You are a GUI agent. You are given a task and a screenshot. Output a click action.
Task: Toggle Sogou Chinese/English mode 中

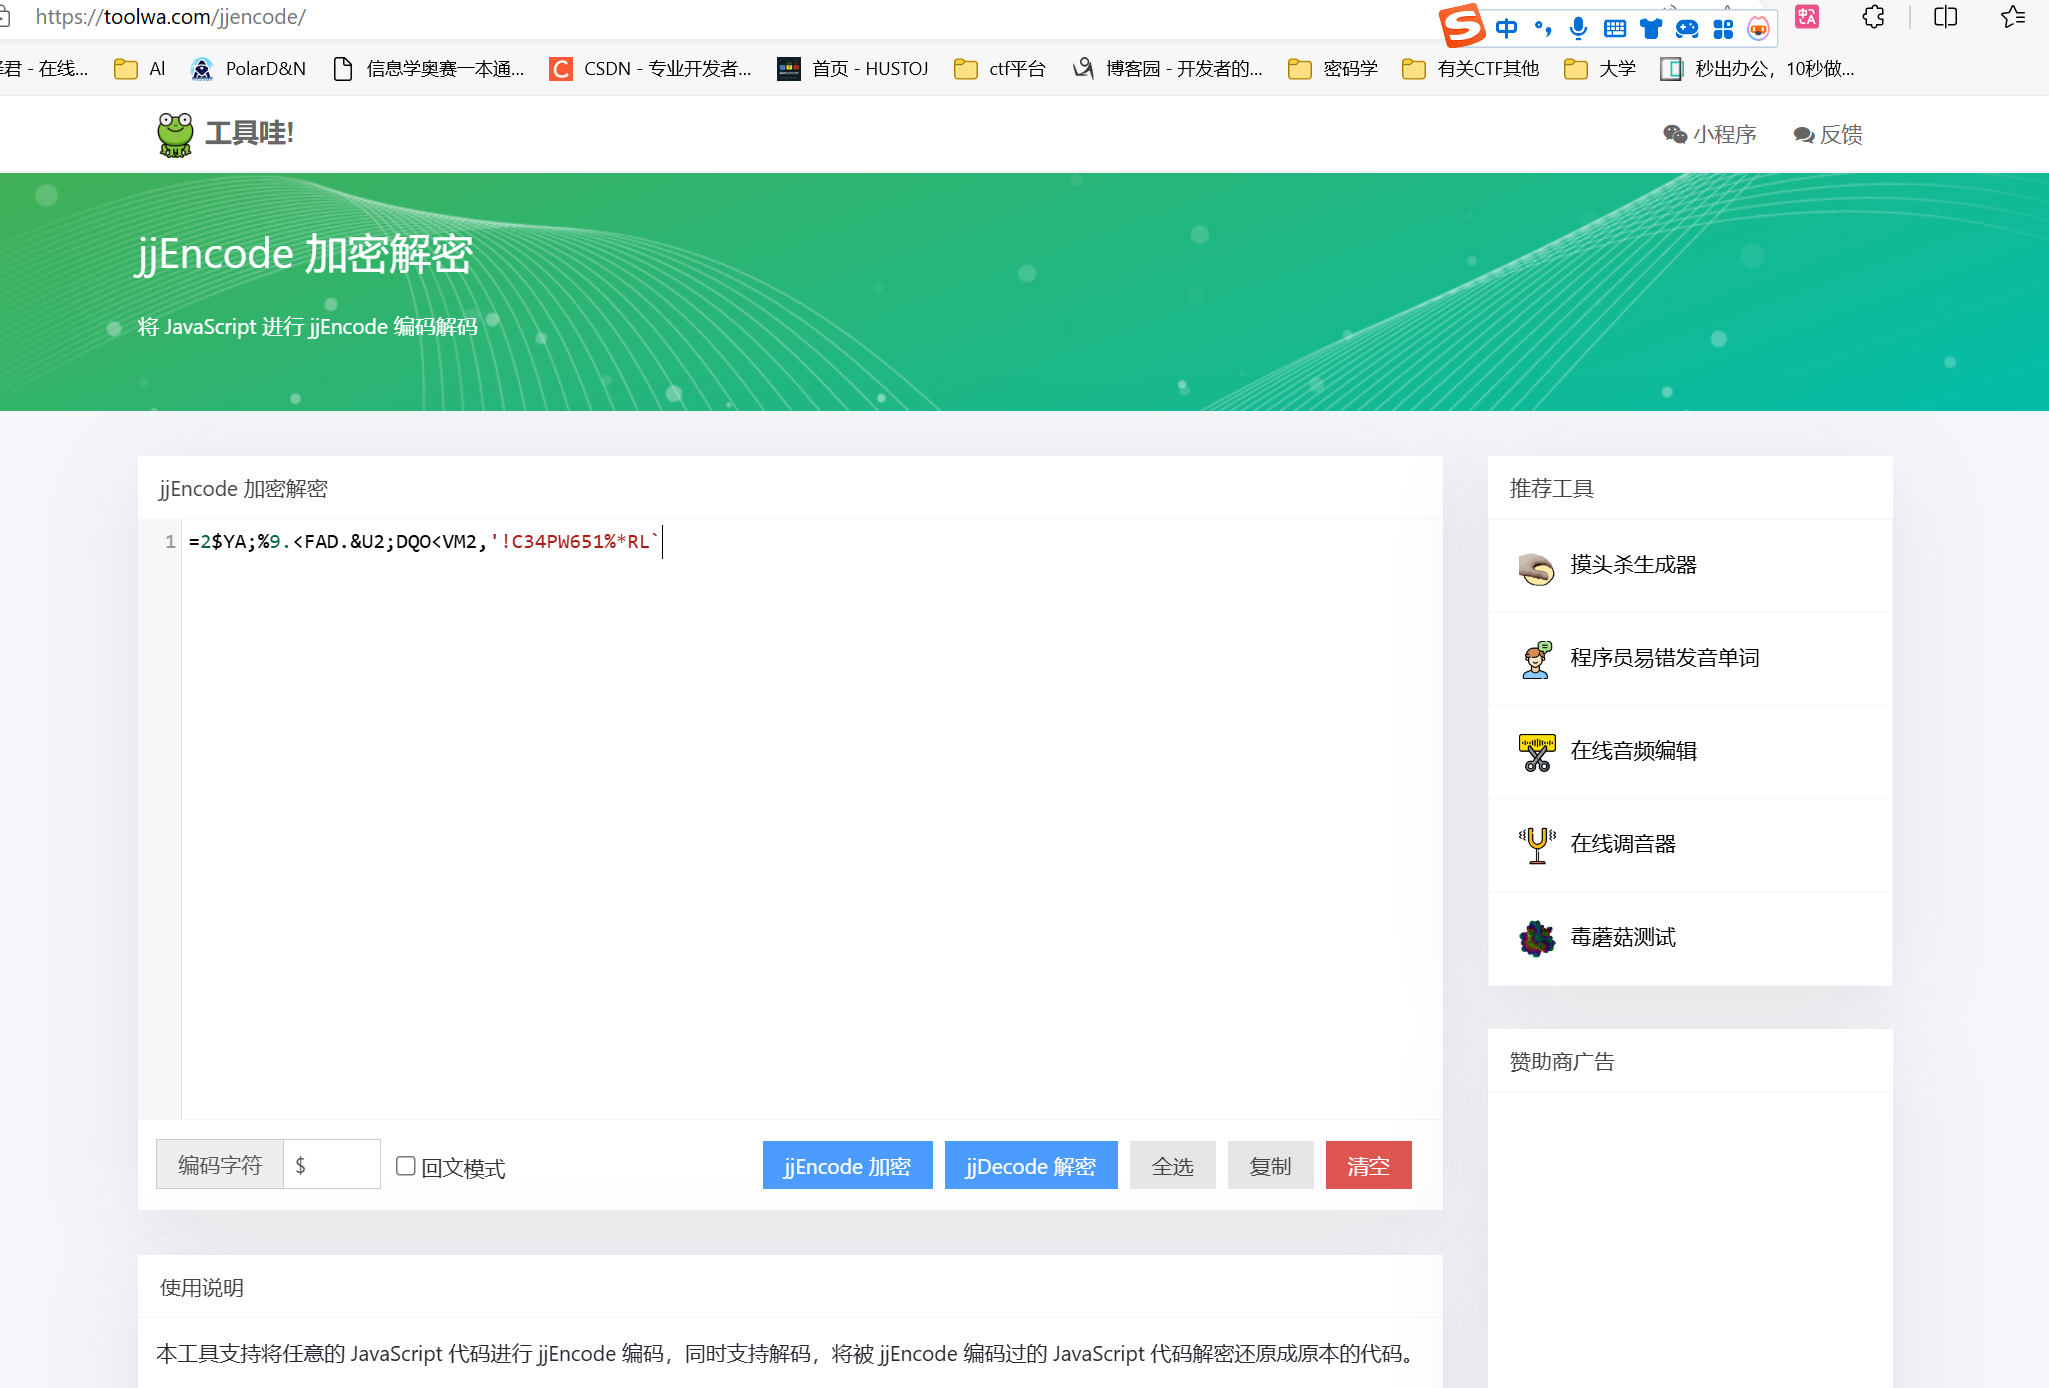click(x=1506, y=28)
